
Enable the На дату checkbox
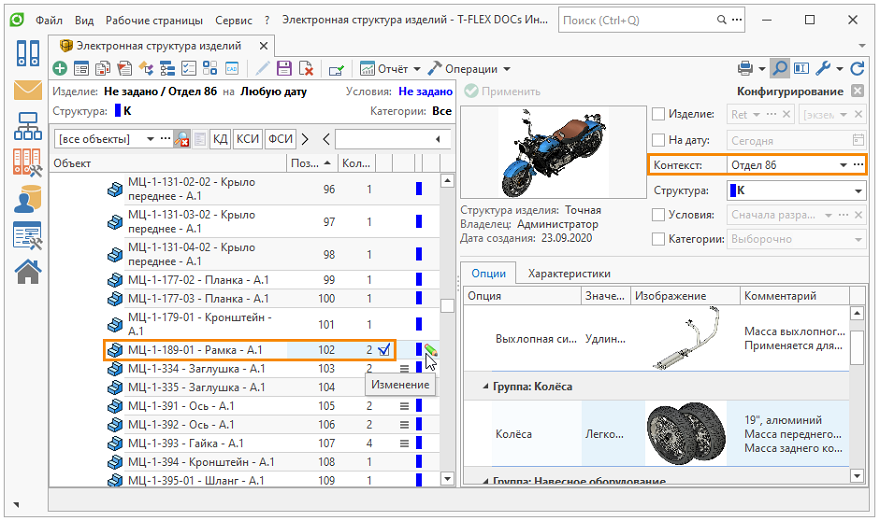(x=658, y=140)
